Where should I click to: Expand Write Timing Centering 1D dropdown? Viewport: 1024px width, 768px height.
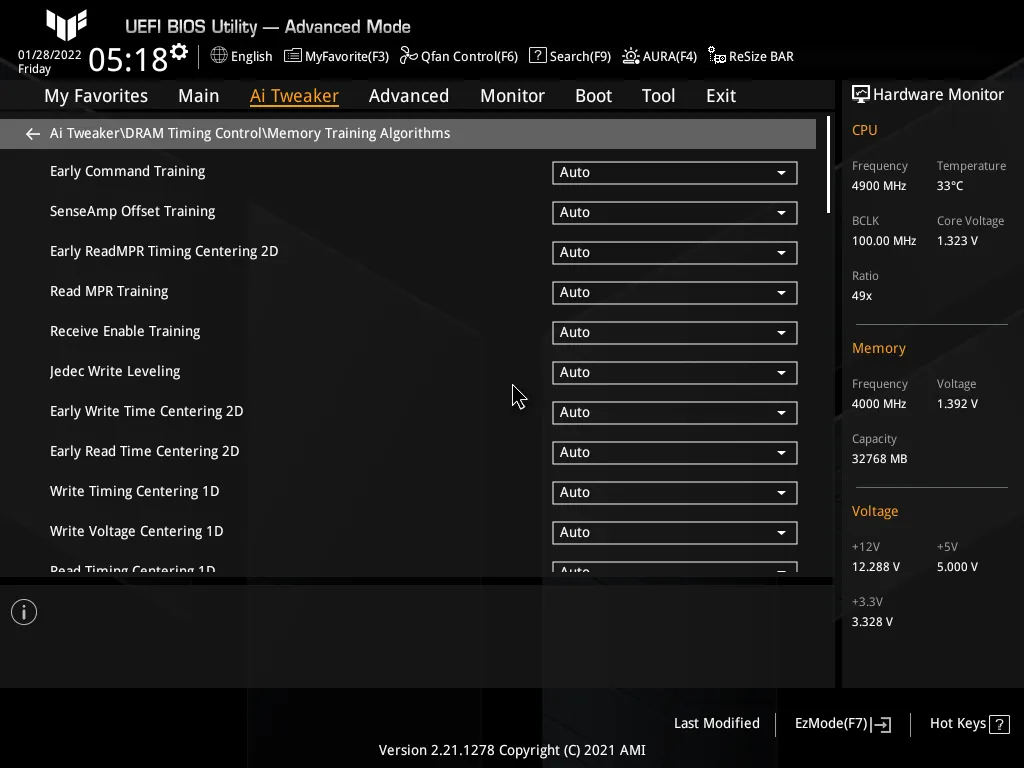point(675,493)
